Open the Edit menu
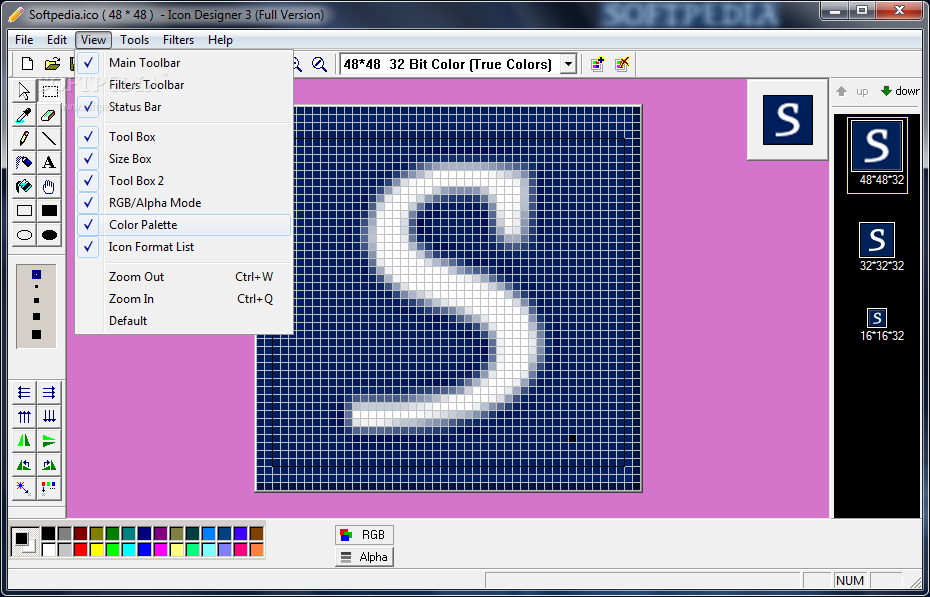930x597 pixels. click(57, 40)
